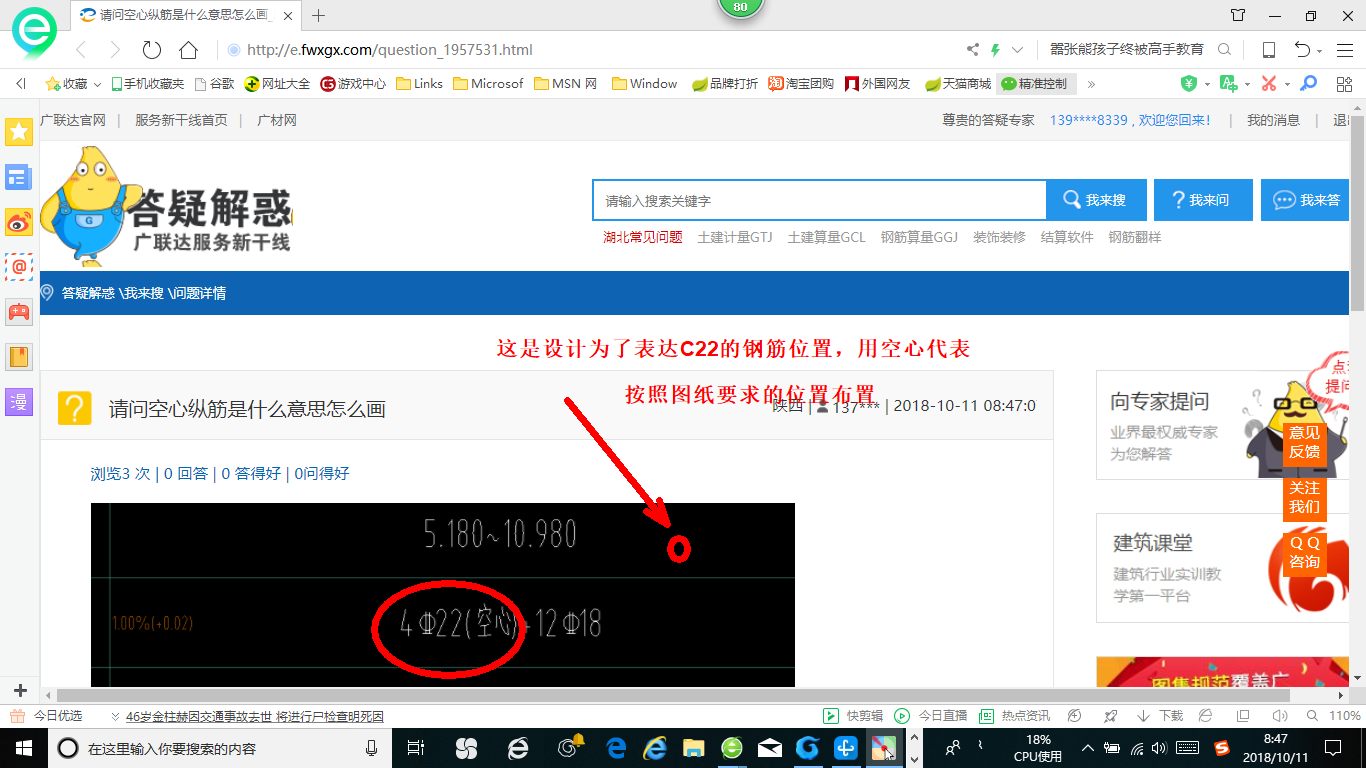The width and height of the screenshot is (1366, 768).
Task: Click the rebar drawing image thumbnail
Action: coord(442,595)
